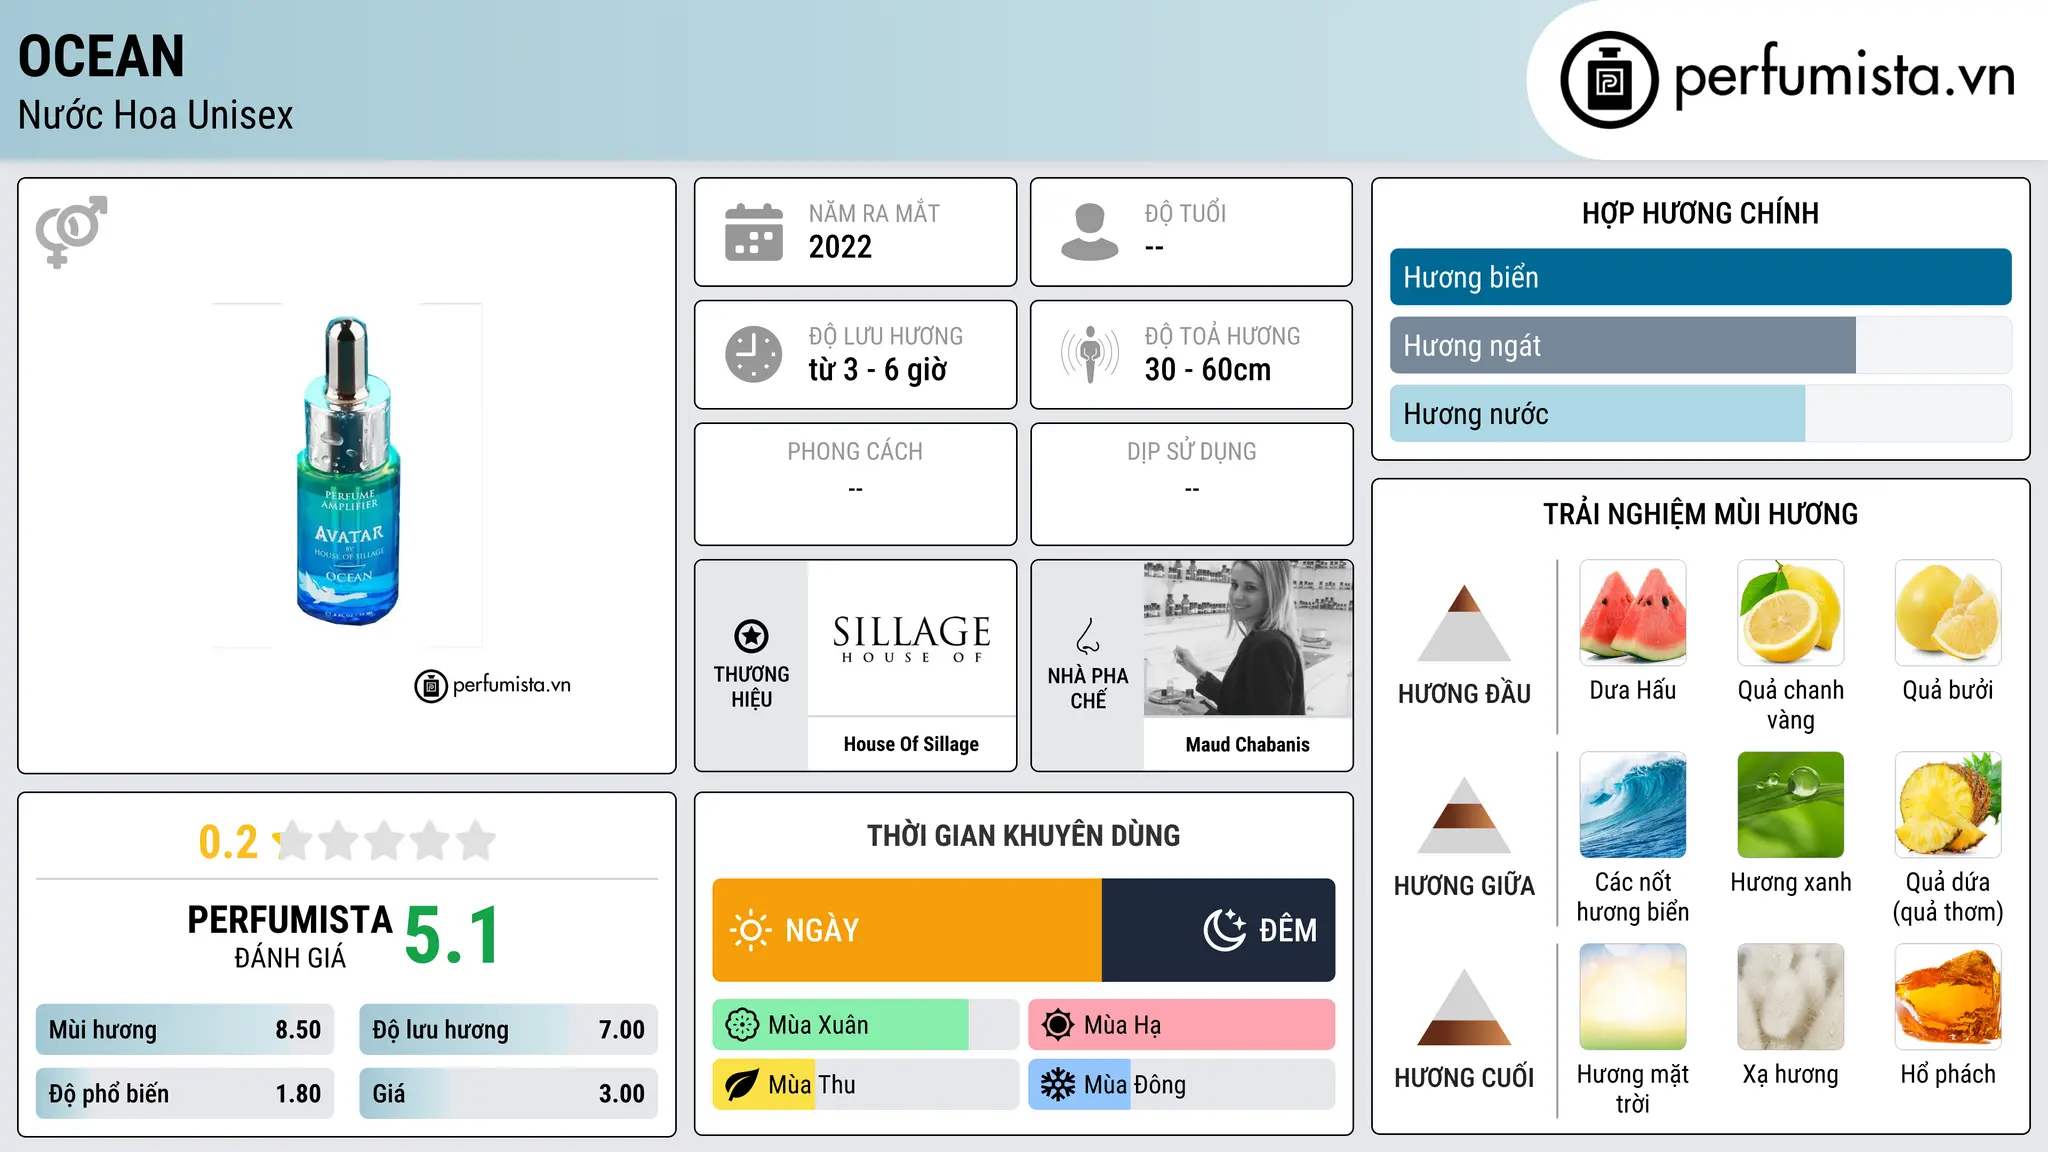
Task: Click the release year value 2022
Action: pyautogui.click(x=840, y=247)
